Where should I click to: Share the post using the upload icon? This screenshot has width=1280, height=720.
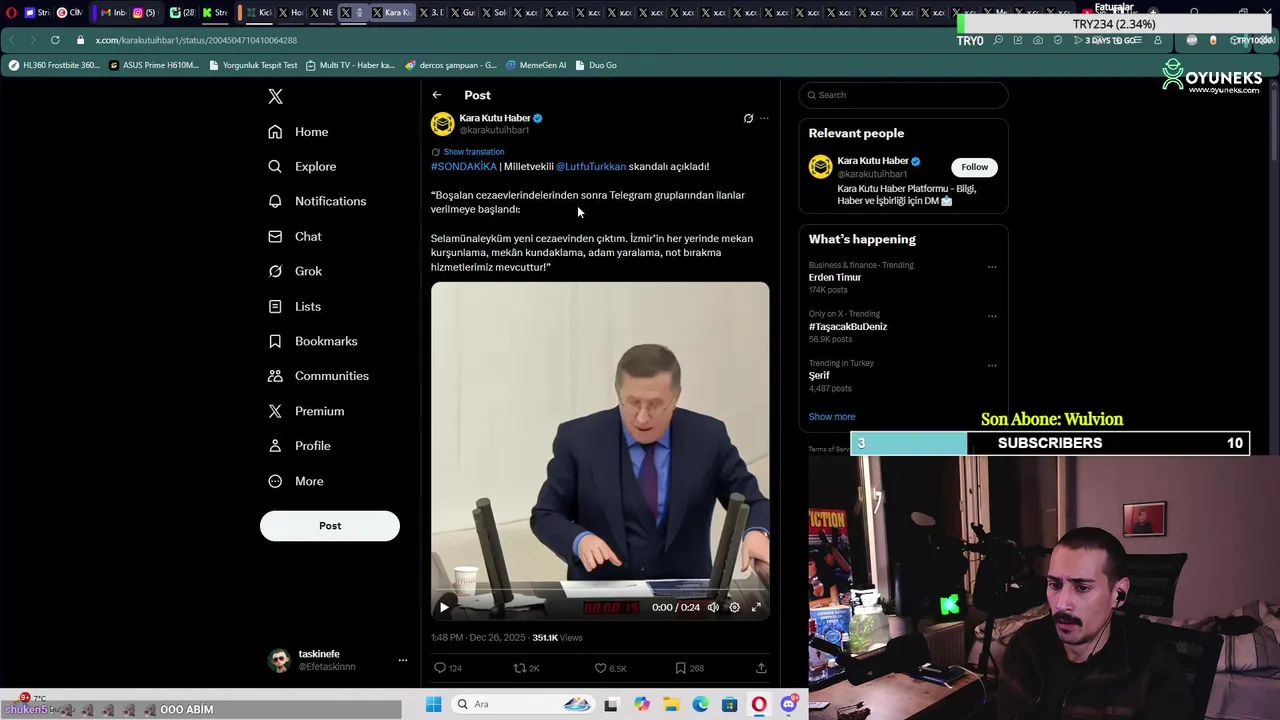[x=761, y=668]
